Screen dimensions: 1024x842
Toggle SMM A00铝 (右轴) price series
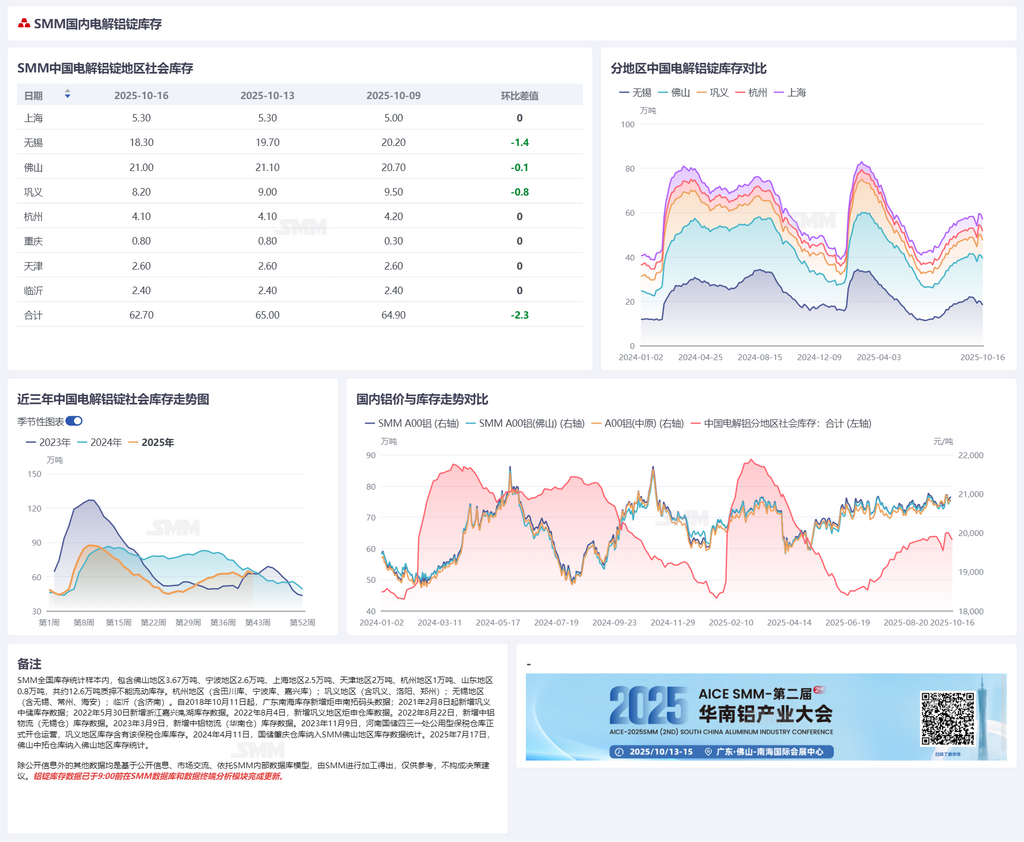click(406, 424)
